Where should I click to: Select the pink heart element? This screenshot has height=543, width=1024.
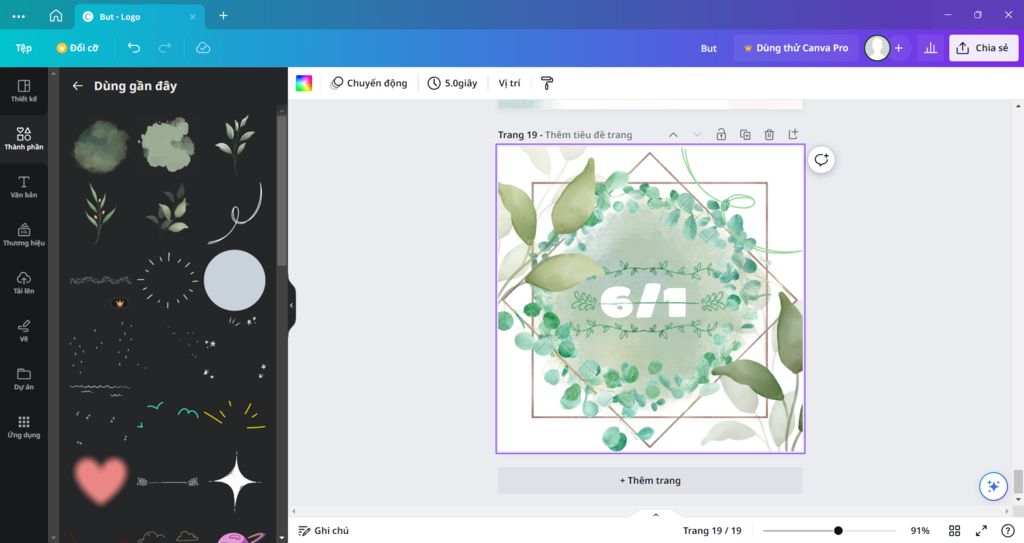100,481
